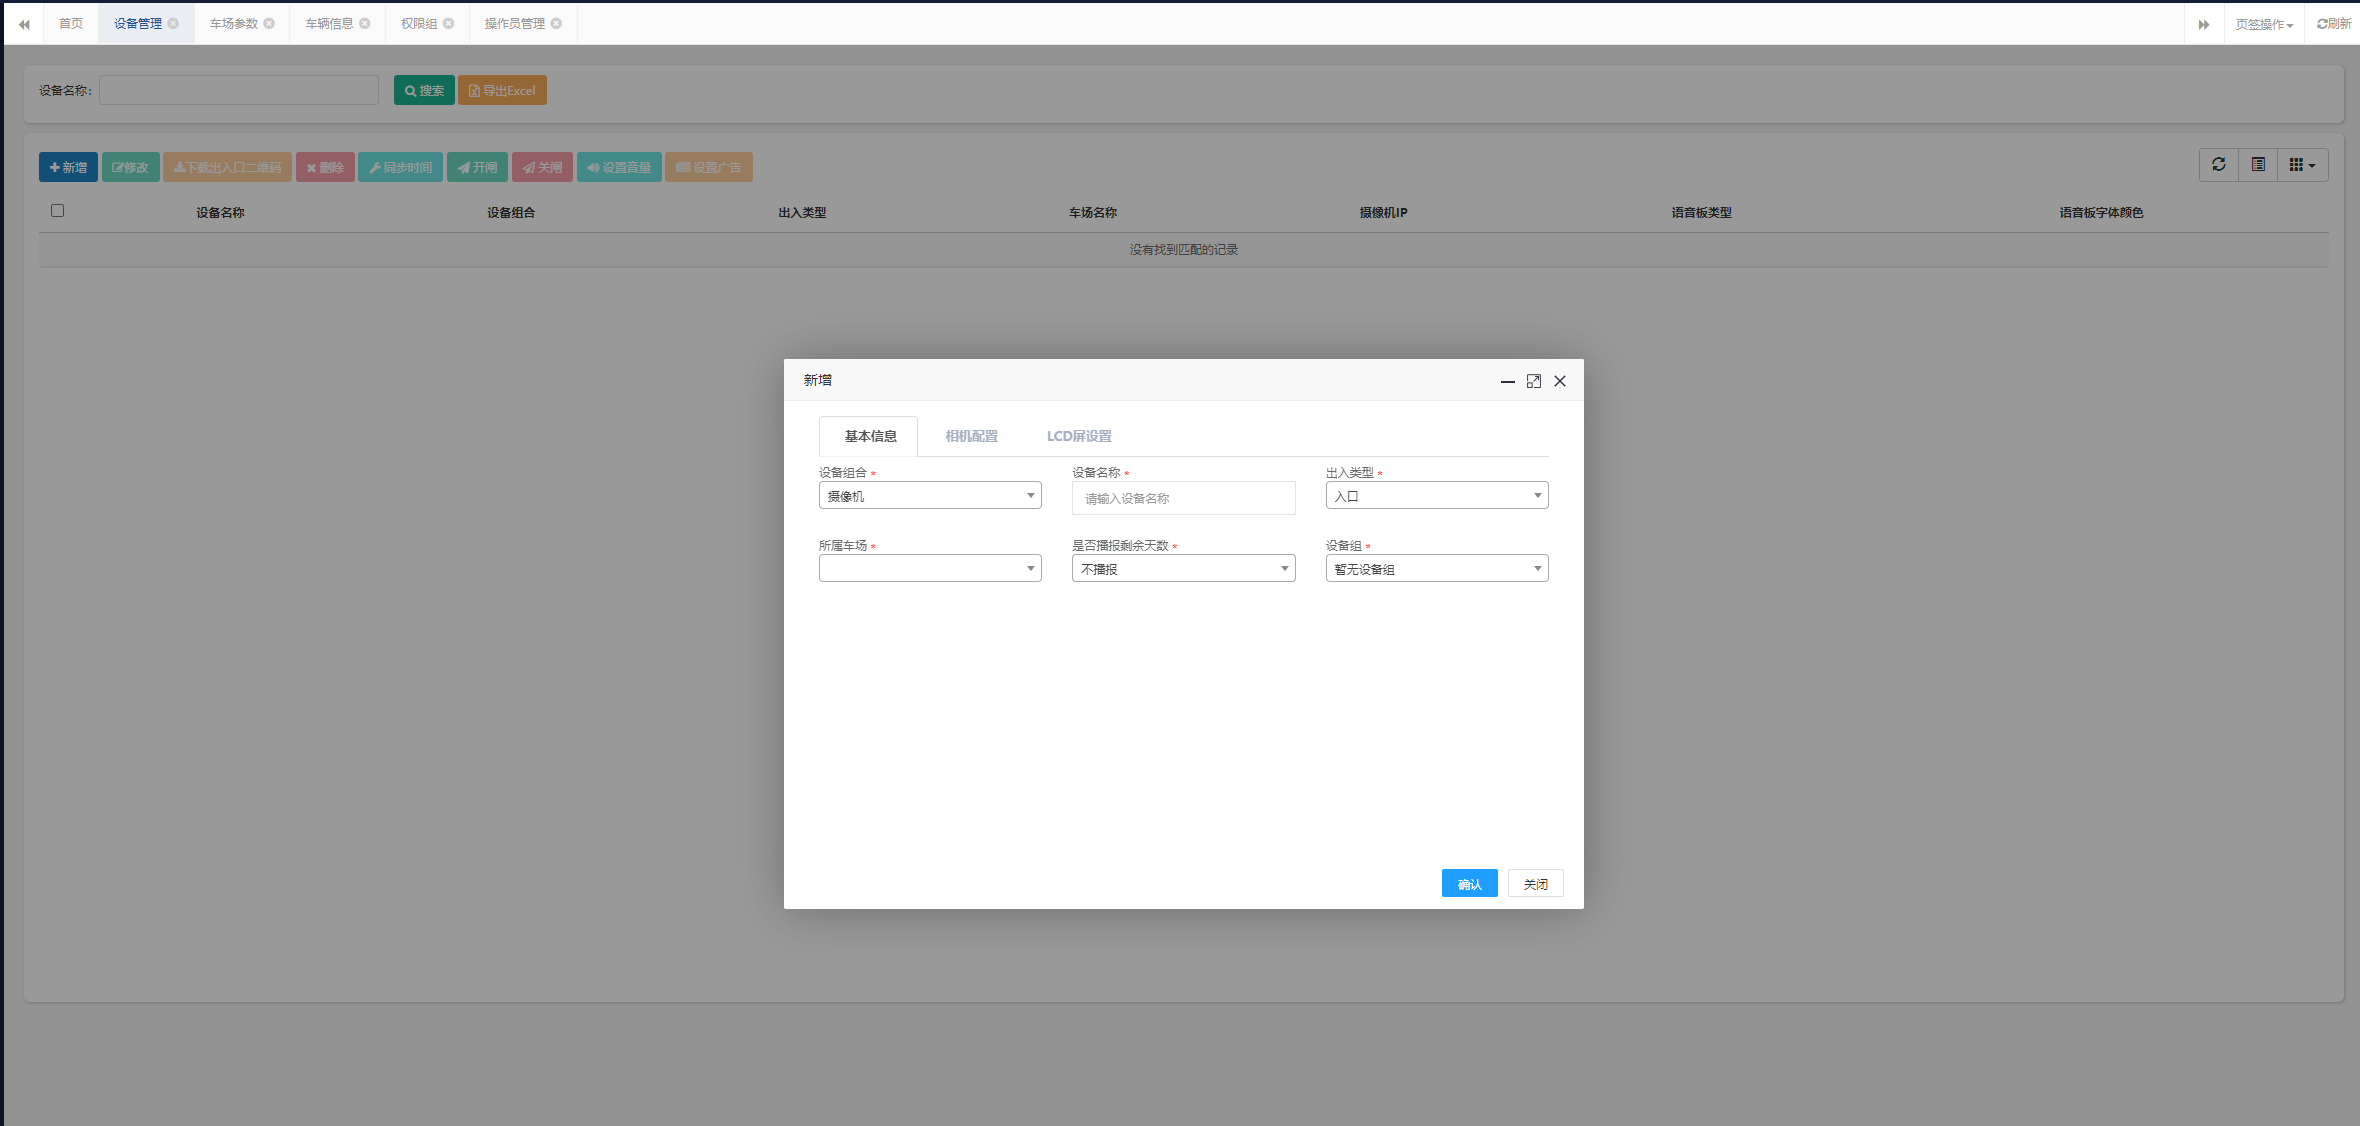The width and height of the screenshot is (2360, 1126).
Task: Toggle the table card view icon
Action: click(x=2258, y=165)
